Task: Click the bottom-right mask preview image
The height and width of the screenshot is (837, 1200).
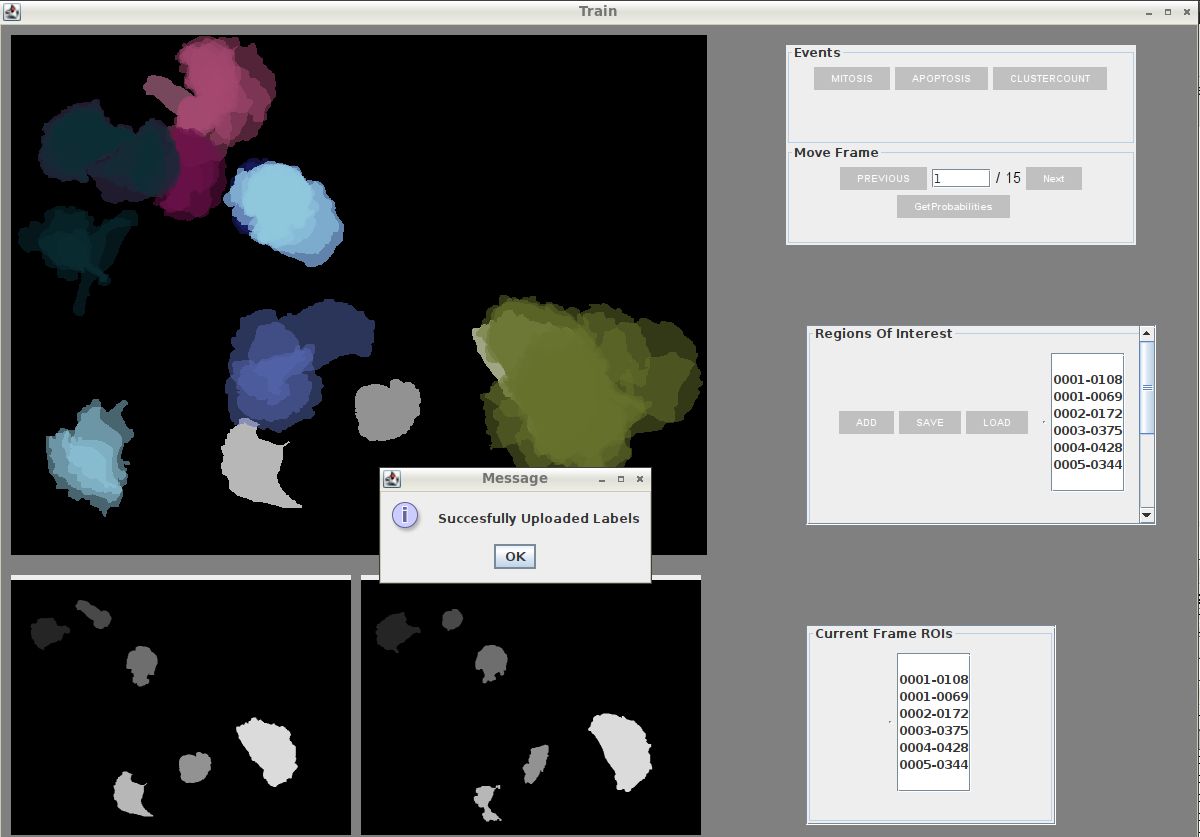Action: click(531, 705)
